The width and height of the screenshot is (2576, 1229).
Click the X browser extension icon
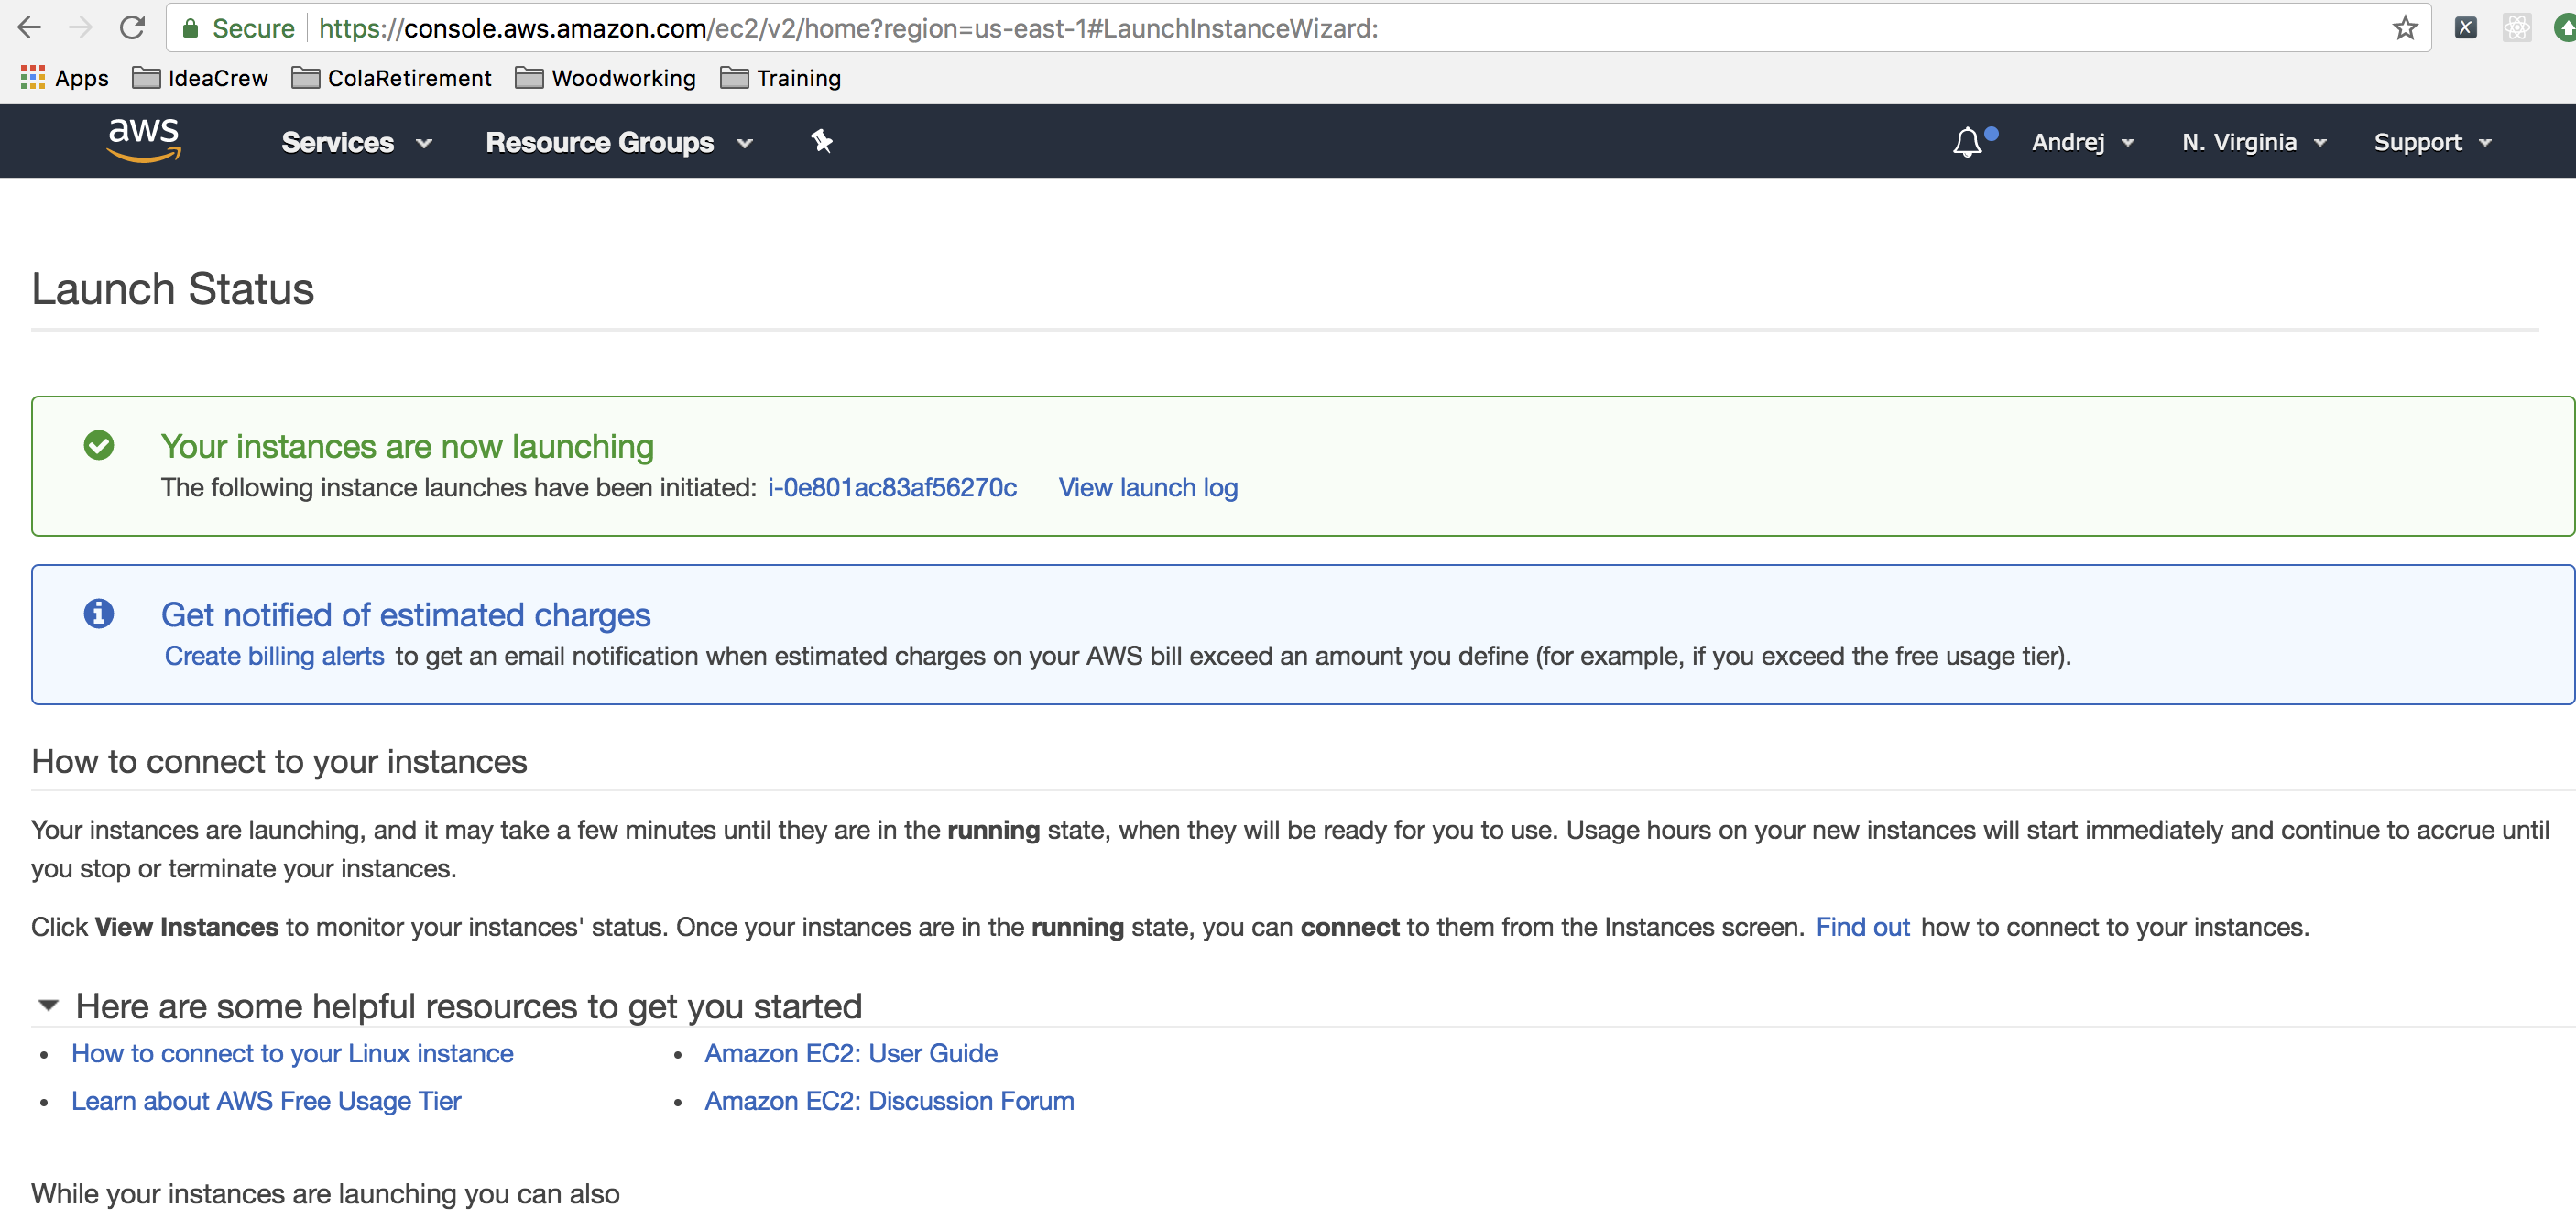point(2465,28)
